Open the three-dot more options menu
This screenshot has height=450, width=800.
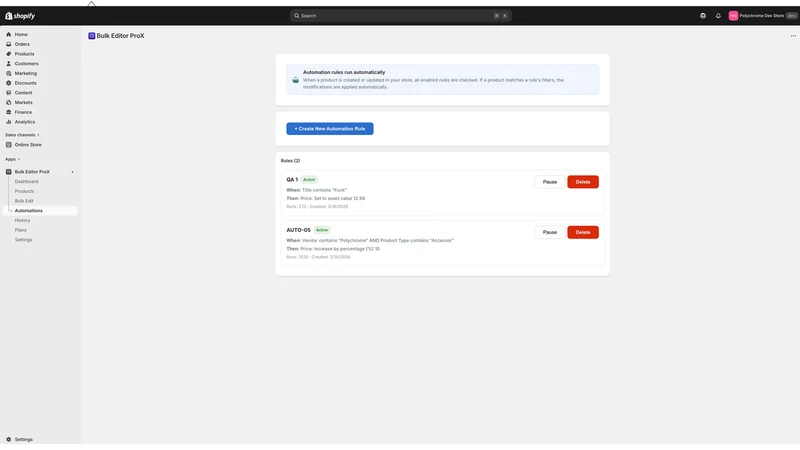(x=793, y=36)
